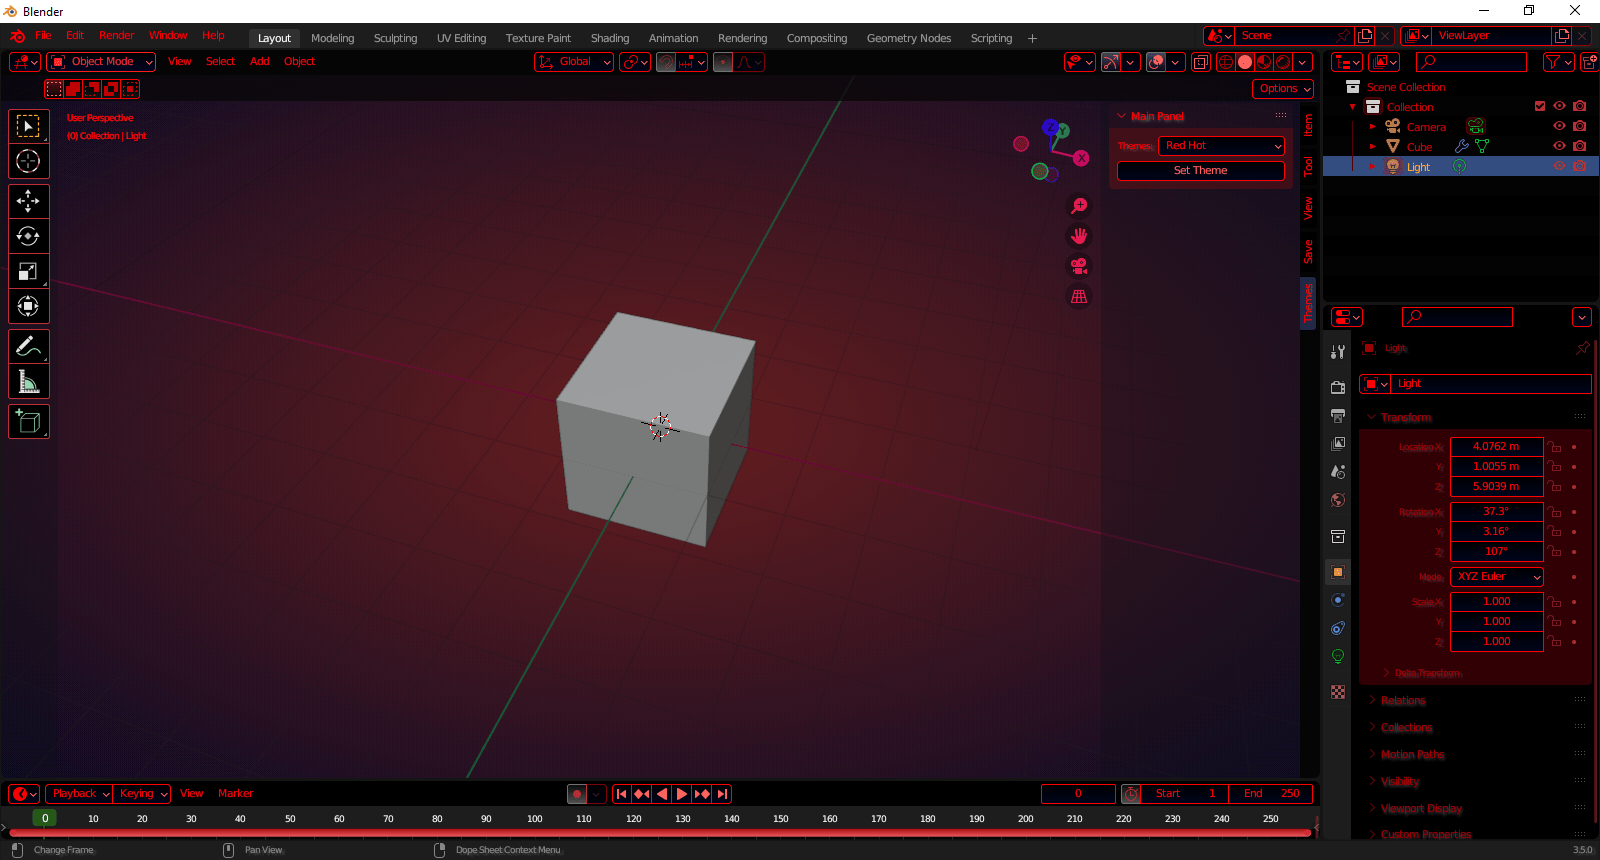
Task: Toggle Light visibility eye icon in outliner
Action: [x=1559, y=166]
